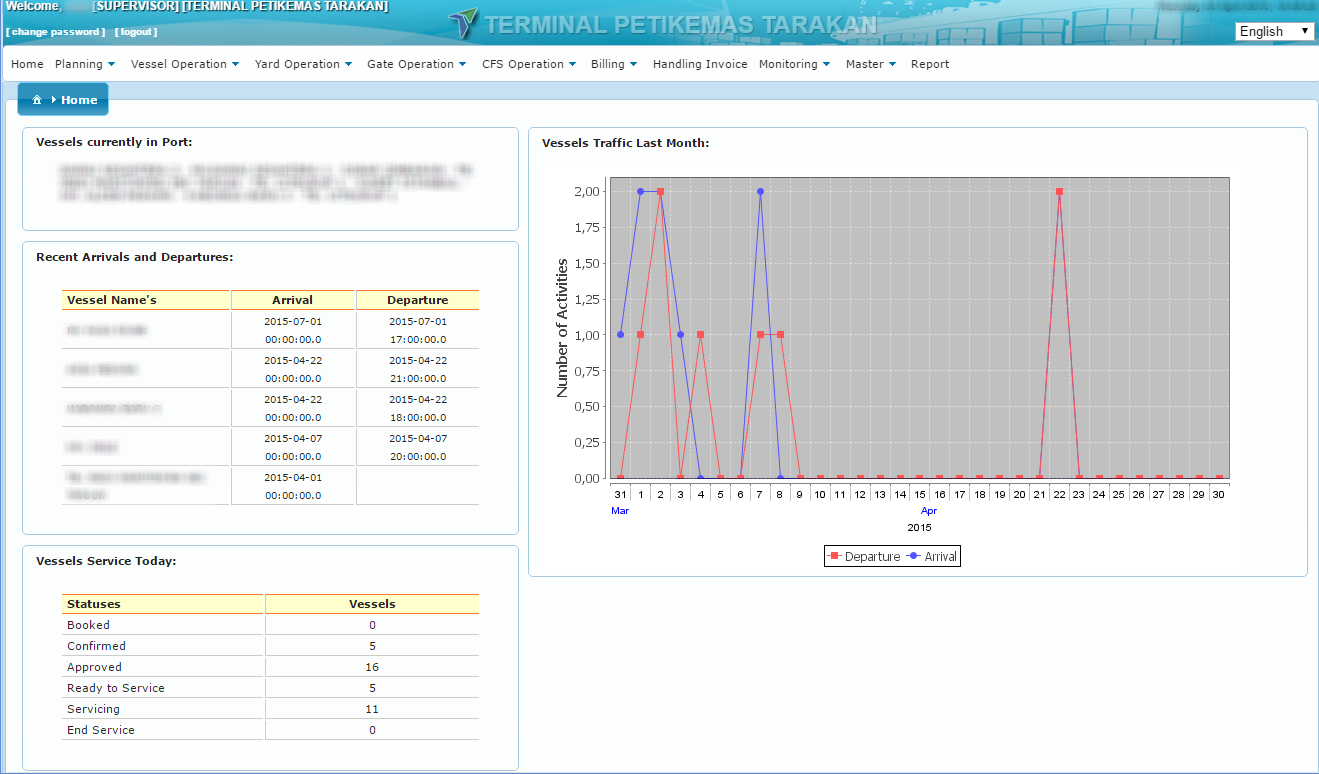Expand the Billing menu

[x=614, y=64]
